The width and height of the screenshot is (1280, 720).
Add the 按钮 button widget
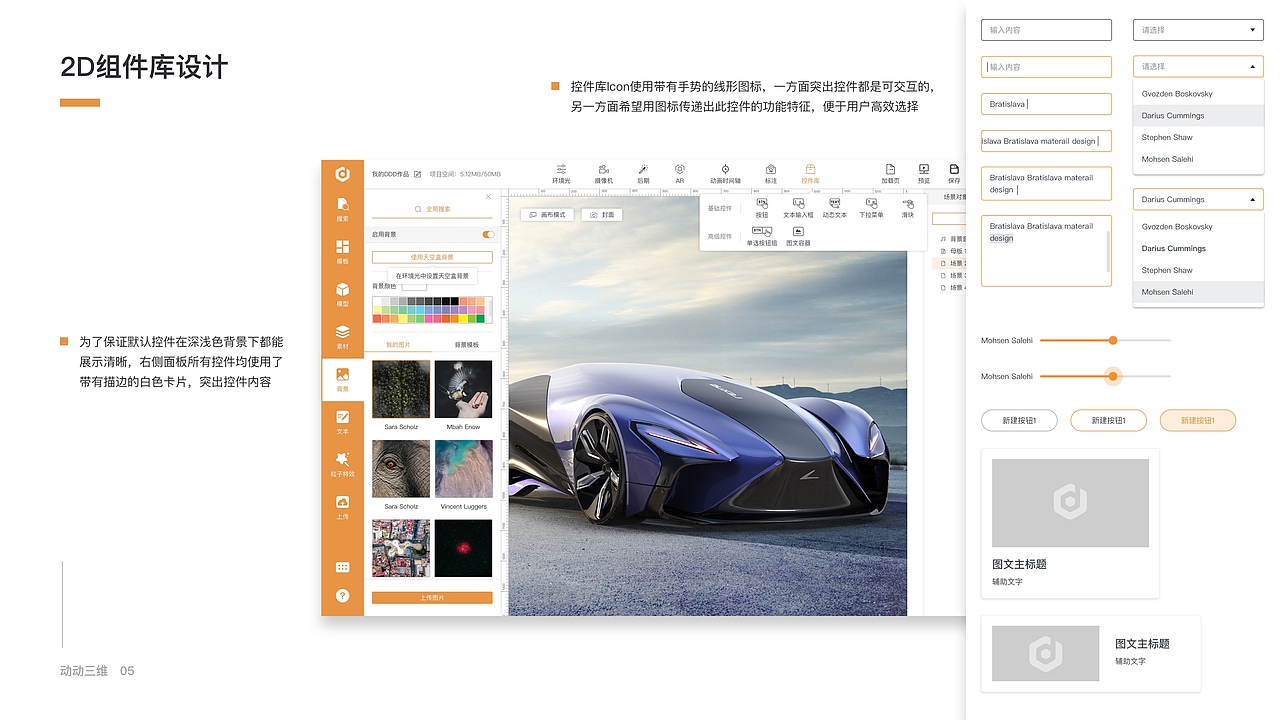pyautogui.click(x=762, y=208)
